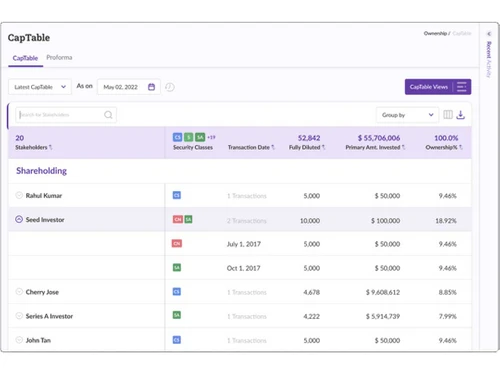The width and height of the screenshot is (500, 375).
Task: Switch to the CapTable tab
Action: pos(25,58)
